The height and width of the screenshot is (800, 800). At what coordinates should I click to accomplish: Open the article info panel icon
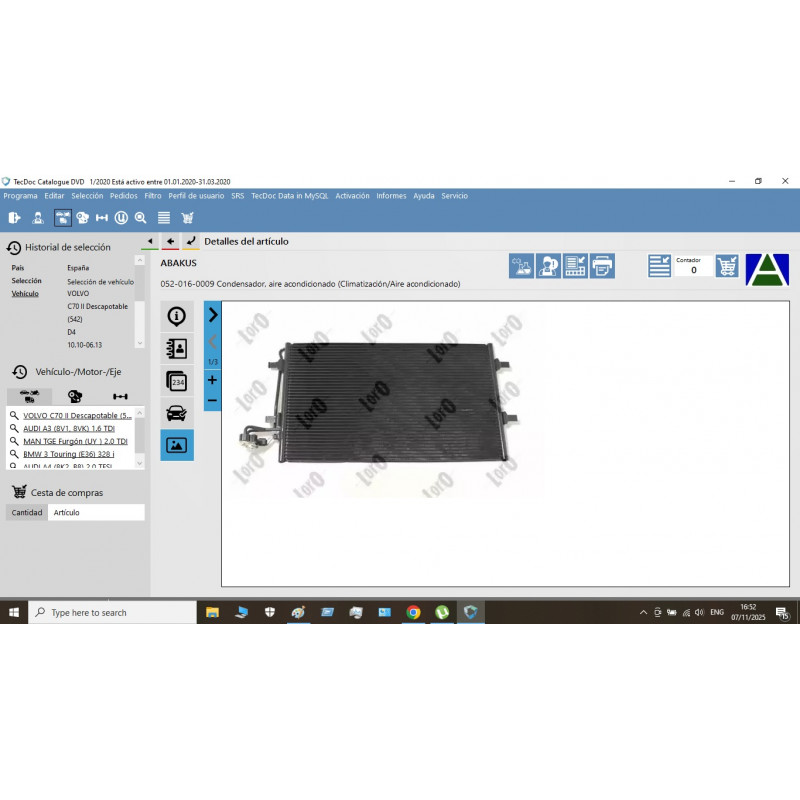click(177, 317)
